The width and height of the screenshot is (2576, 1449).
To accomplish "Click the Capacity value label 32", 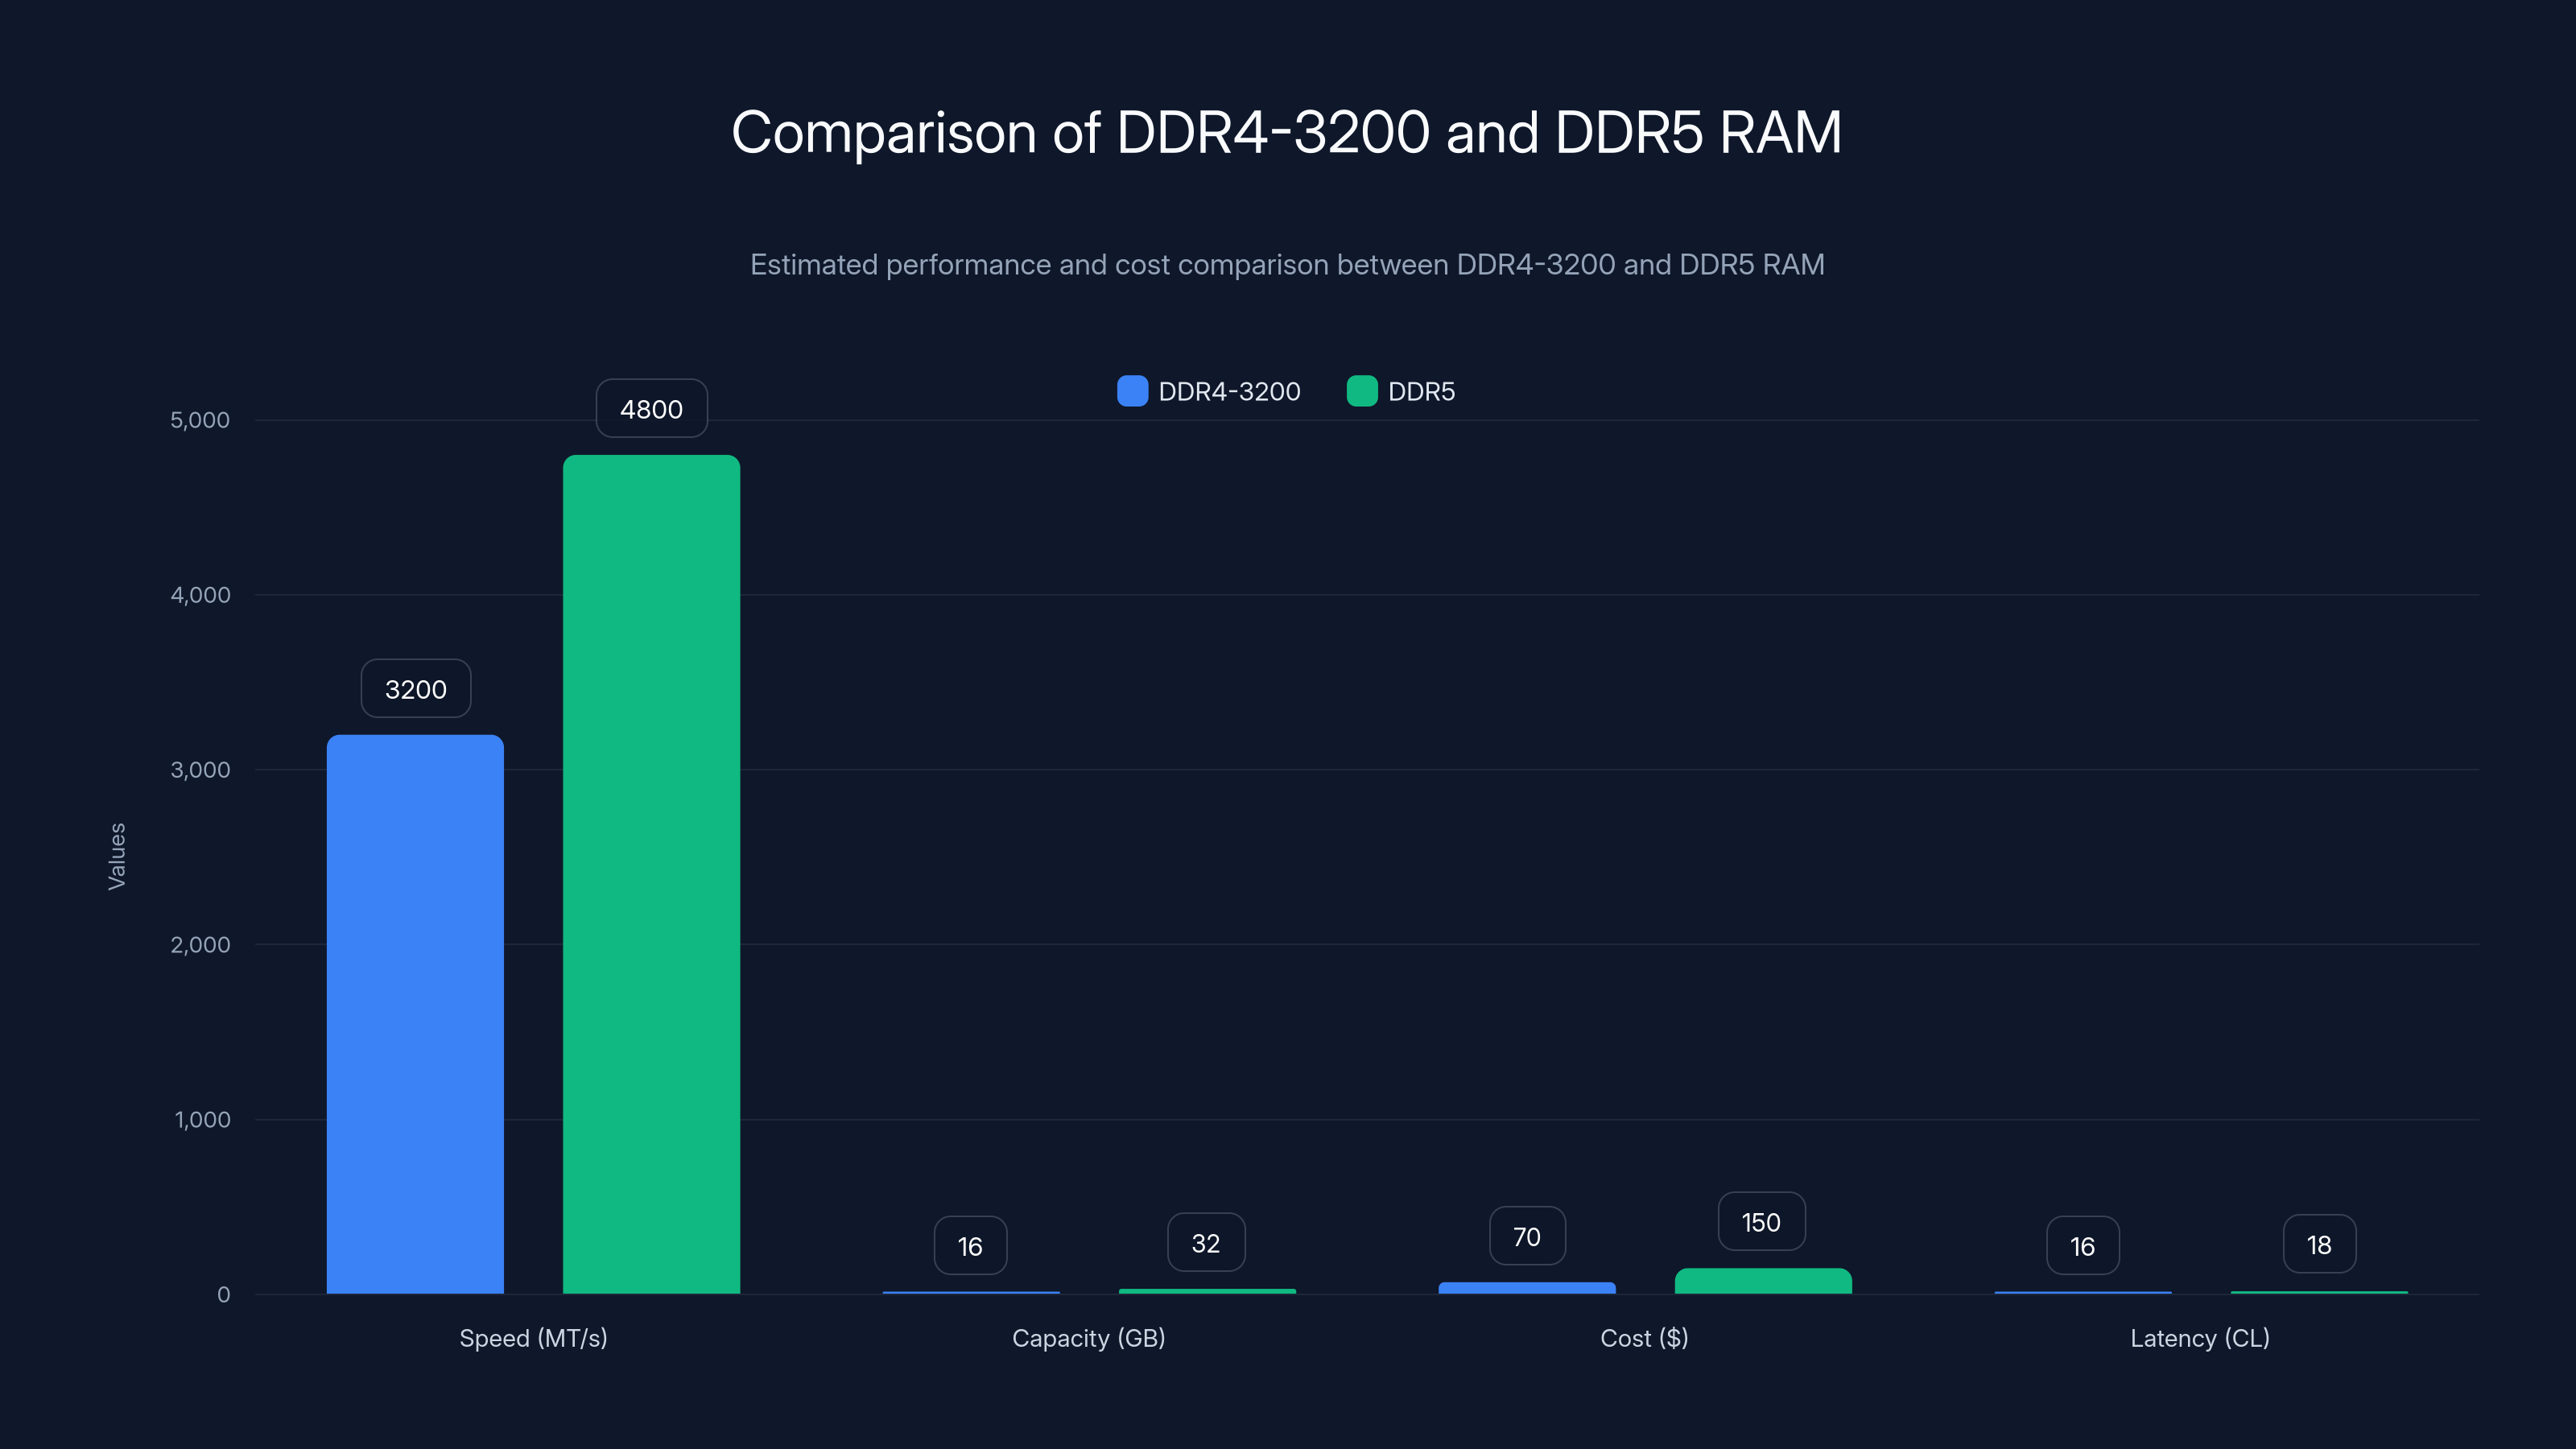I will [x=1206, y=1243].
